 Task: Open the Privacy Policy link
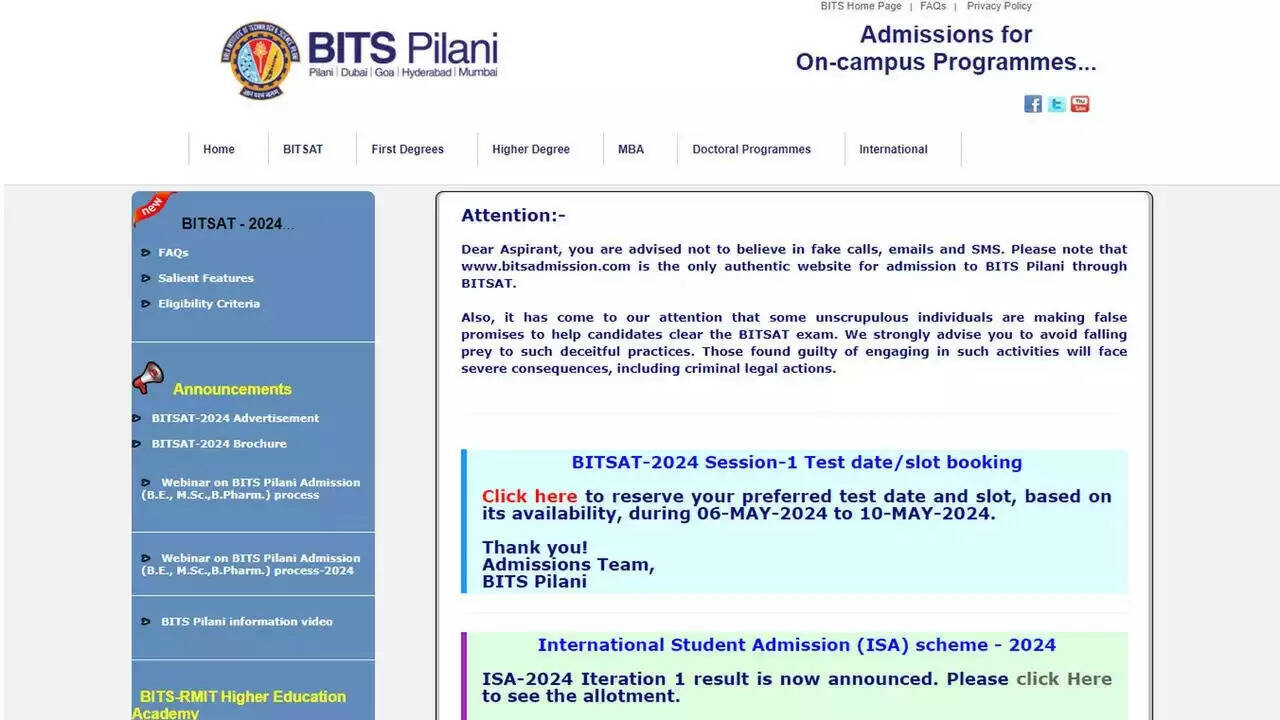point(999,6)
